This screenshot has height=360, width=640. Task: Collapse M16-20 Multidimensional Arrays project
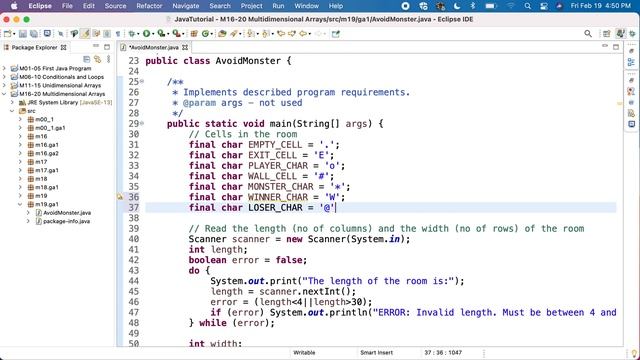pyautogui.click(x=4, y=94)
